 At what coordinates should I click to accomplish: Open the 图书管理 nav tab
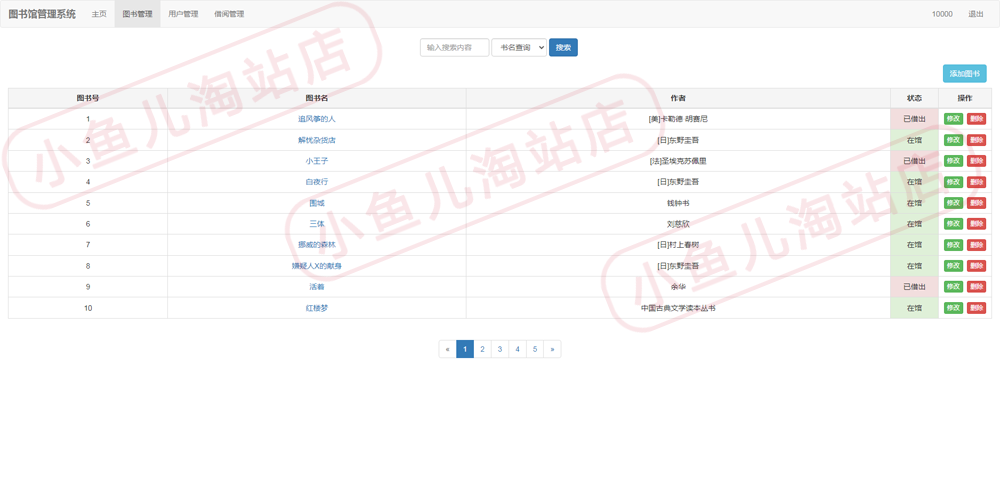tap(137, 14)
